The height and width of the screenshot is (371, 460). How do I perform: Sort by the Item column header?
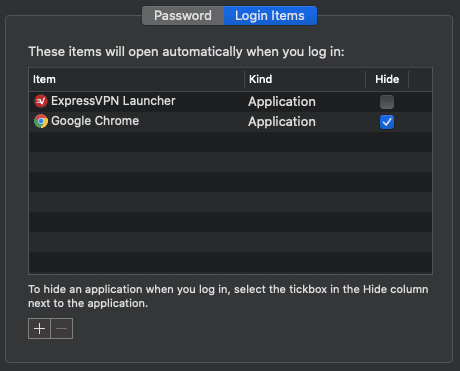137,79
